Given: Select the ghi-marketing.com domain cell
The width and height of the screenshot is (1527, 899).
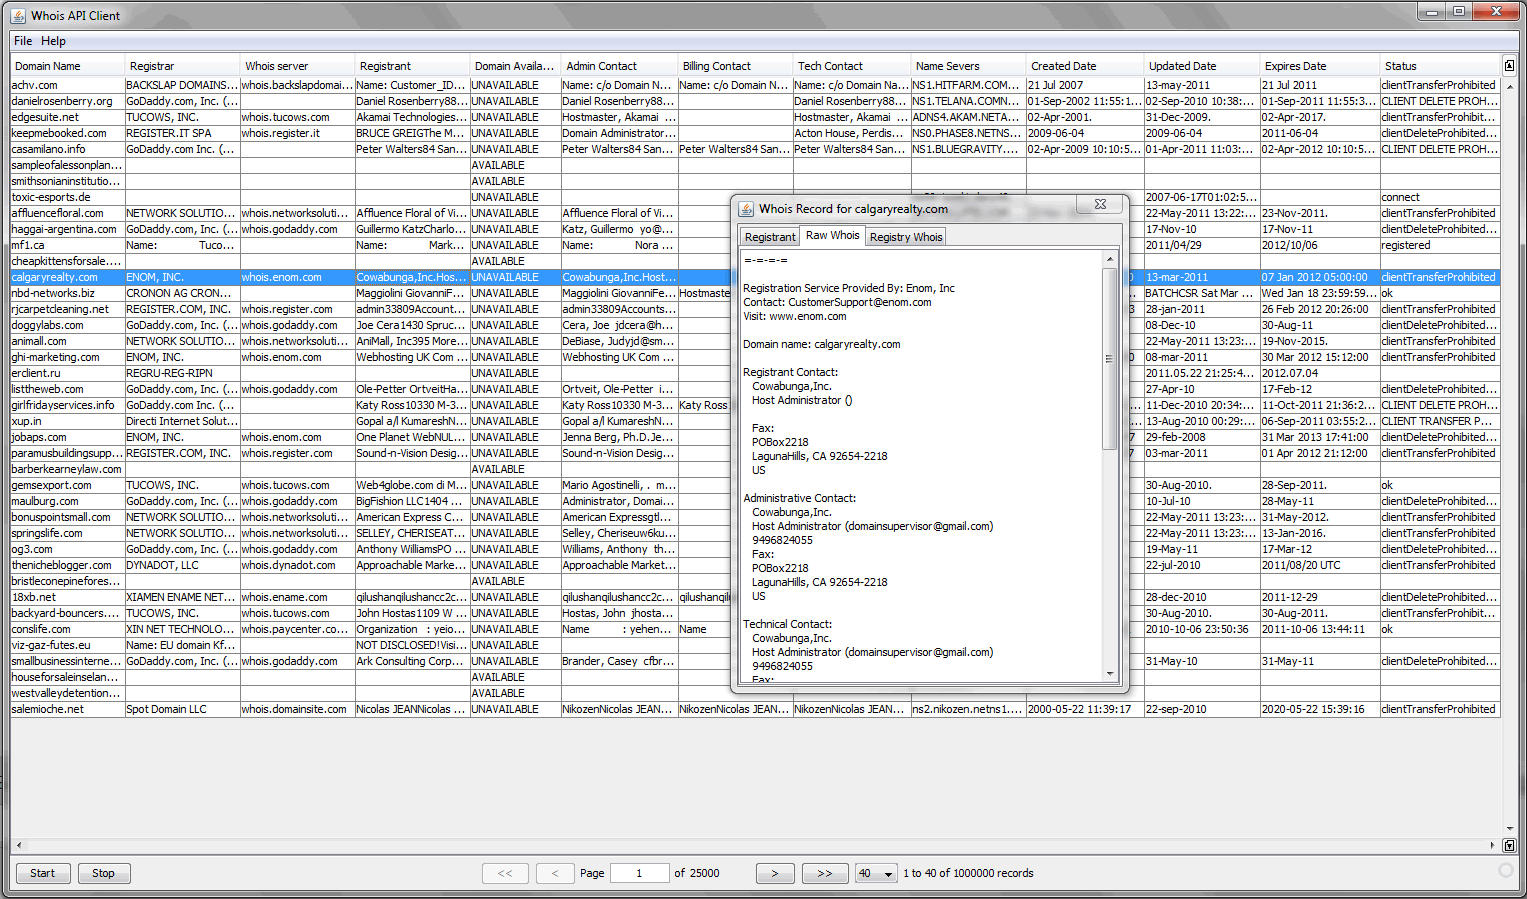Looking at the screenshot, I should [67, 357].
